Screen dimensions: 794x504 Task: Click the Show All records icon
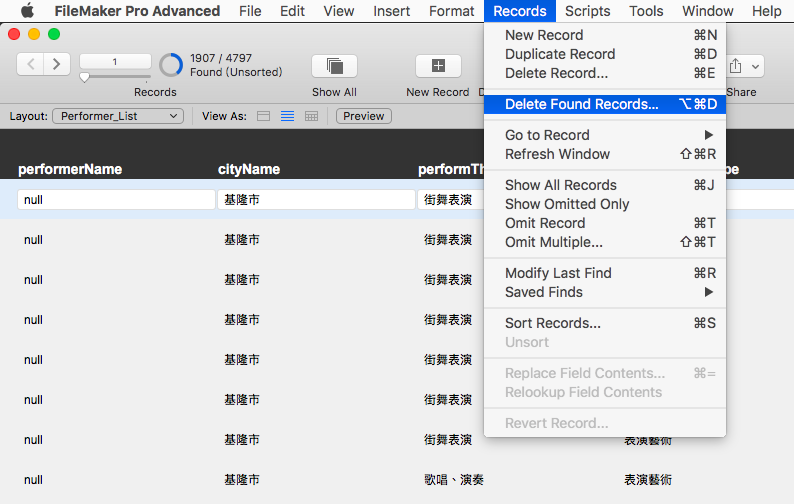[x=334, y=66]
